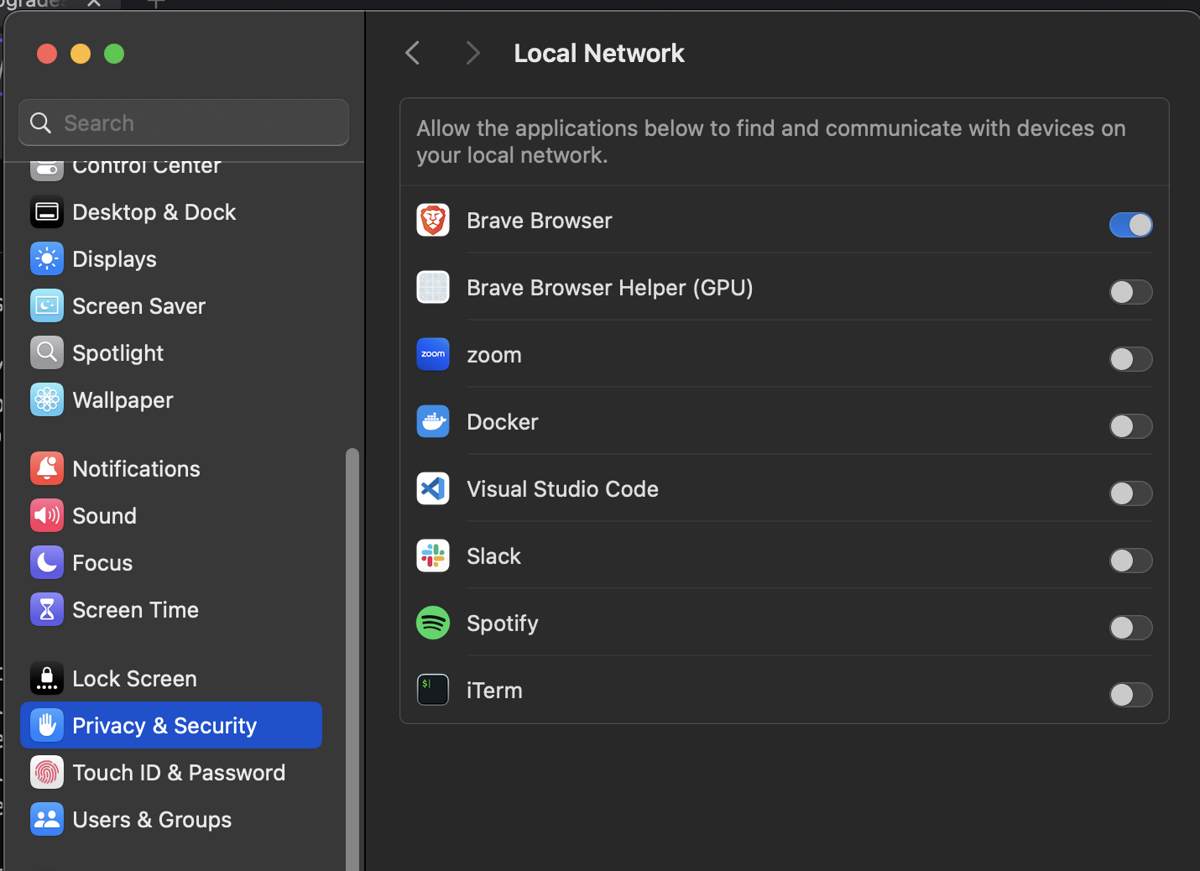Click the Brave Browser lion icon
Screen dimensions: 1200x871
pos(433,220)
